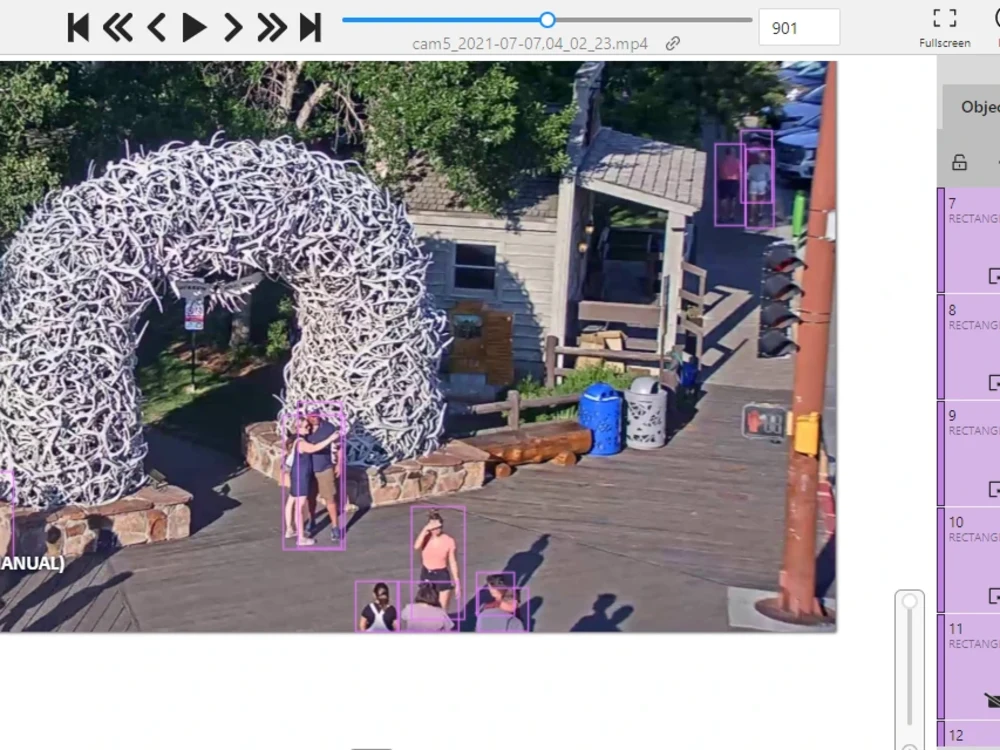1000x750 pixels.
Task: Toggle lock for all annotation objects
Action: pyautogui.click(x=961, y=161)
